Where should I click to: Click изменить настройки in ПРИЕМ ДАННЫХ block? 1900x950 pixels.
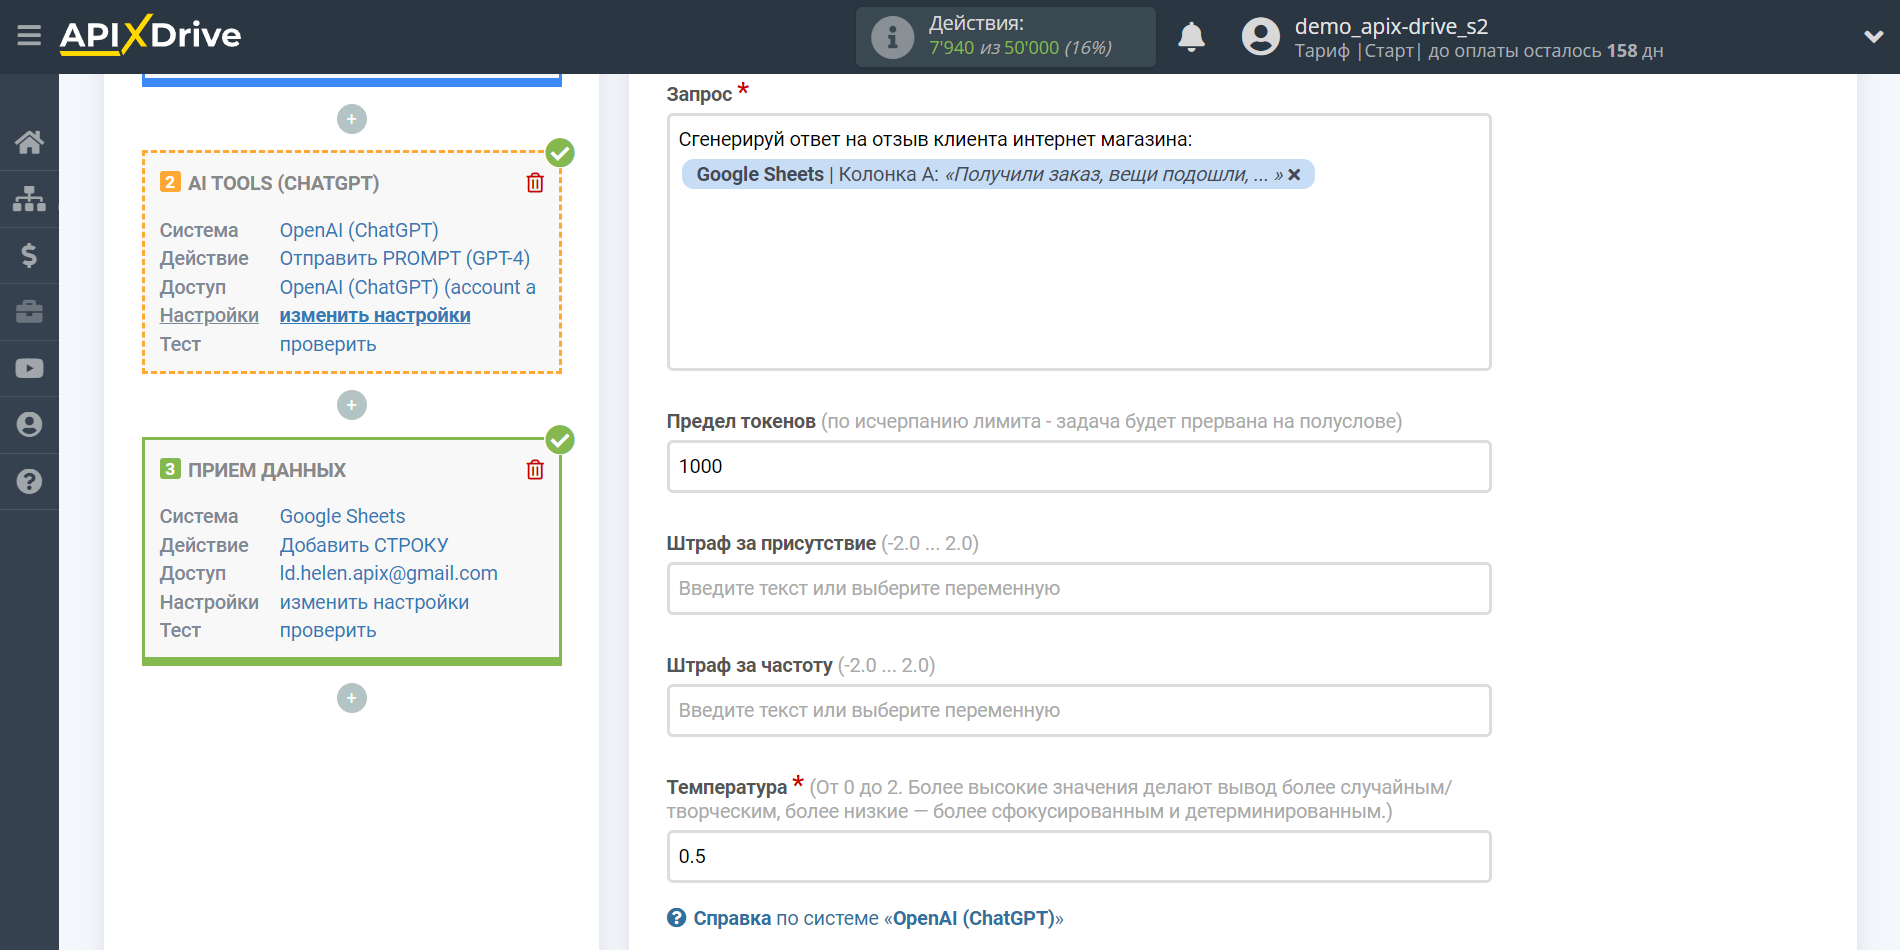[374, 602]
